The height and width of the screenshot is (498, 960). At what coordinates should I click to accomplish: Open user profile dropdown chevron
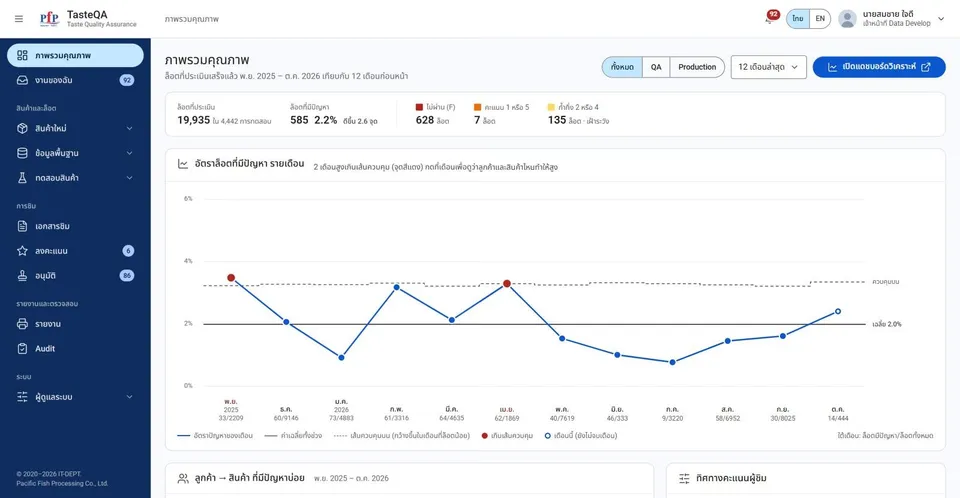click(941, 19)
